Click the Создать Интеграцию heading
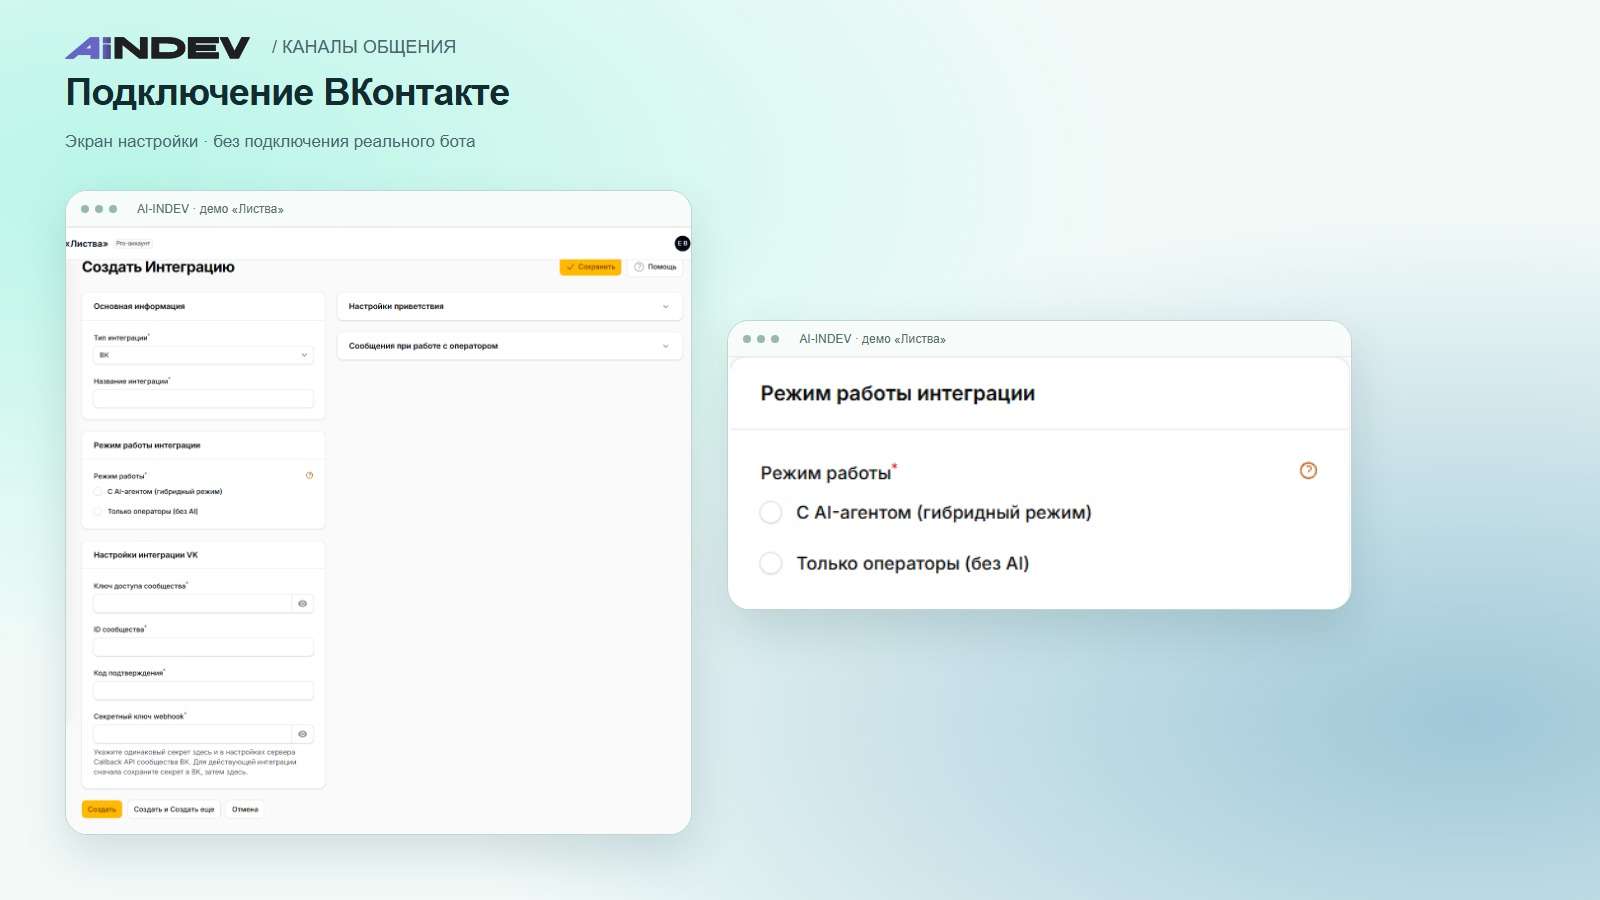The width and height of the screenshot is (1600, 900). (x=158, y=267)
